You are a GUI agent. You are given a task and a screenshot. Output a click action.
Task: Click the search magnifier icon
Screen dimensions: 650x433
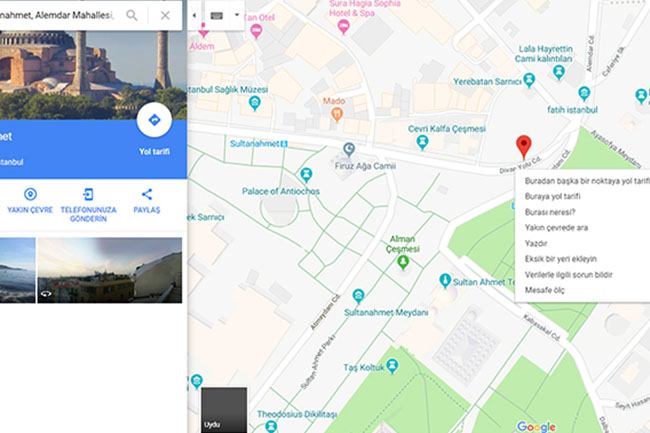coord(132,15)
